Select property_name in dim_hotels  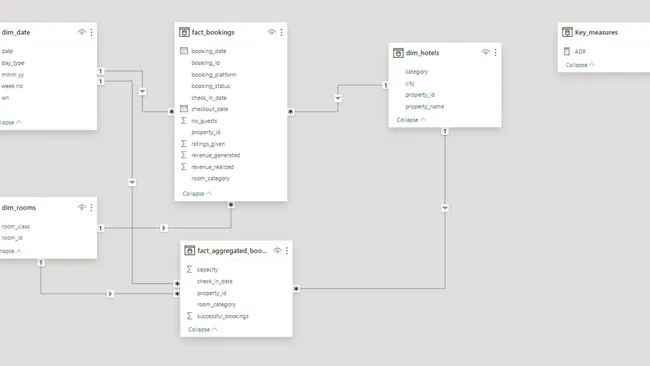pyautogui.click(x=424, y=107)
